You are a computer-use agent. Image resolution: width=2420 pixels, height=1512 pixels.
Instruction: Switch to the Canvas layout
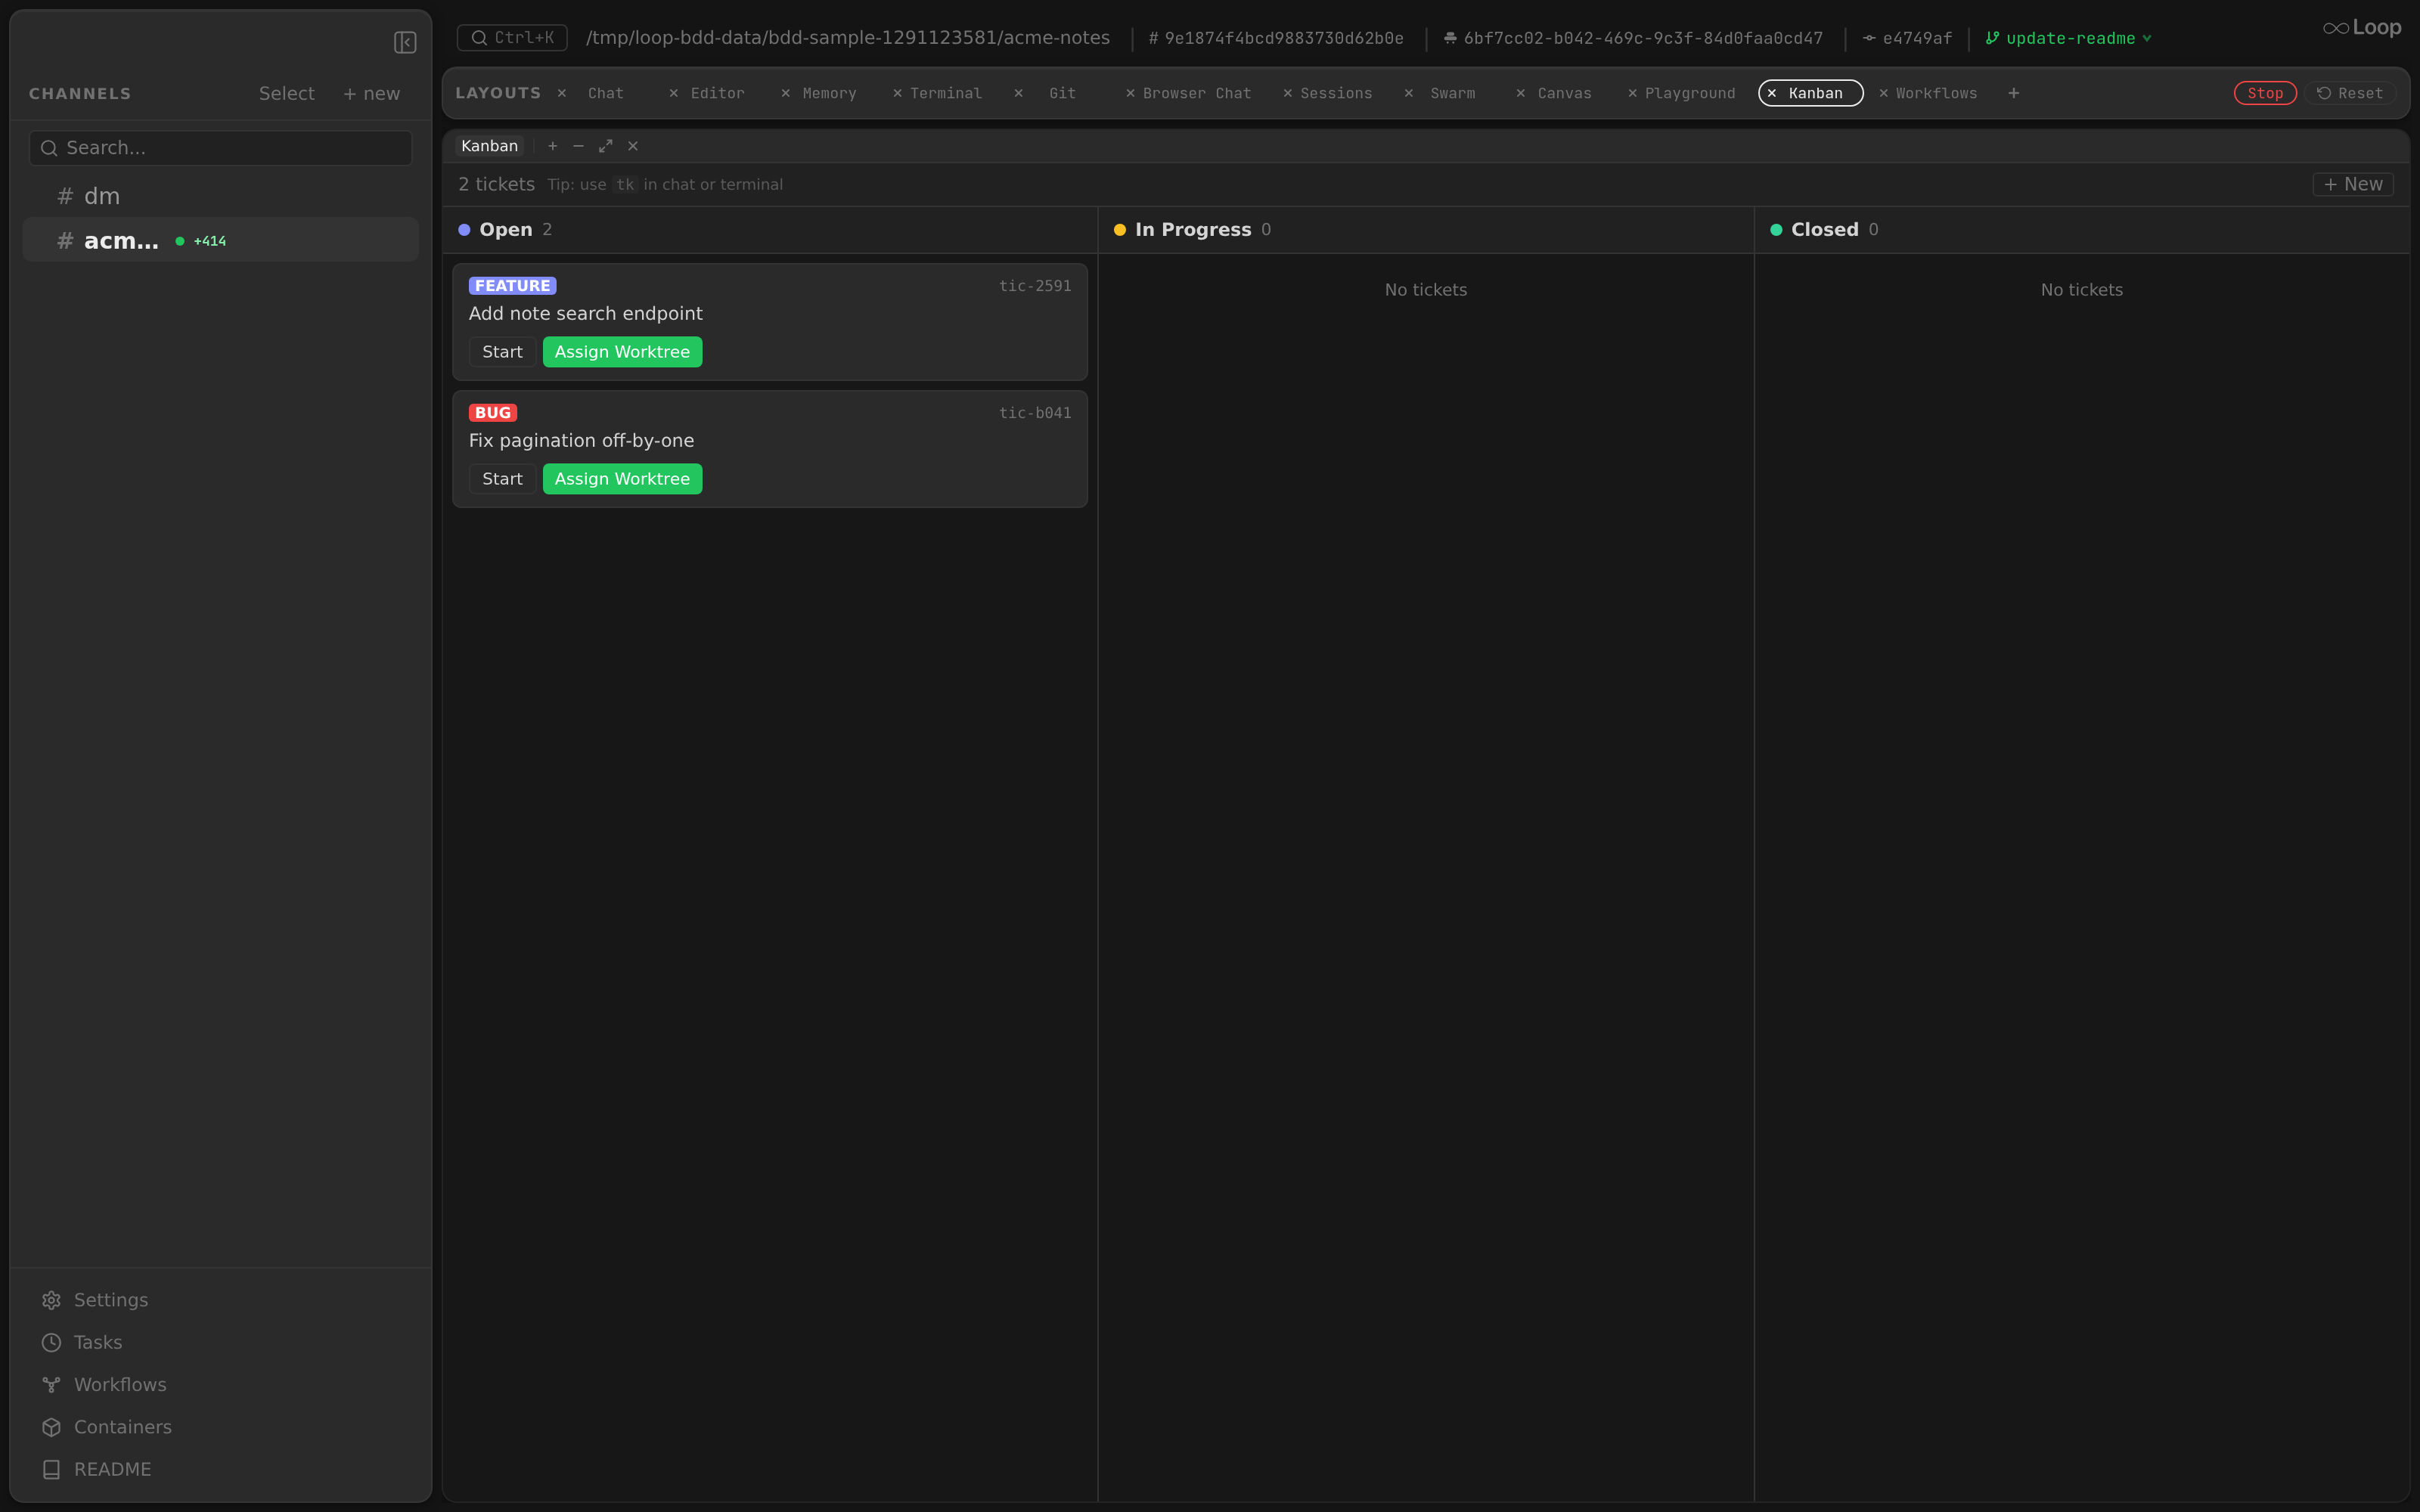[x=1564, y=93]
